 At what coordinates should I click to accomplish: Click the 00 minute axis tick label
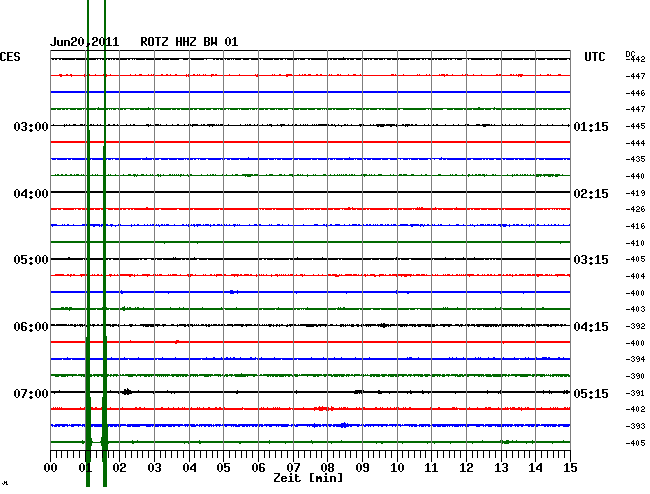pyautogui.click(x=51, y=468)
